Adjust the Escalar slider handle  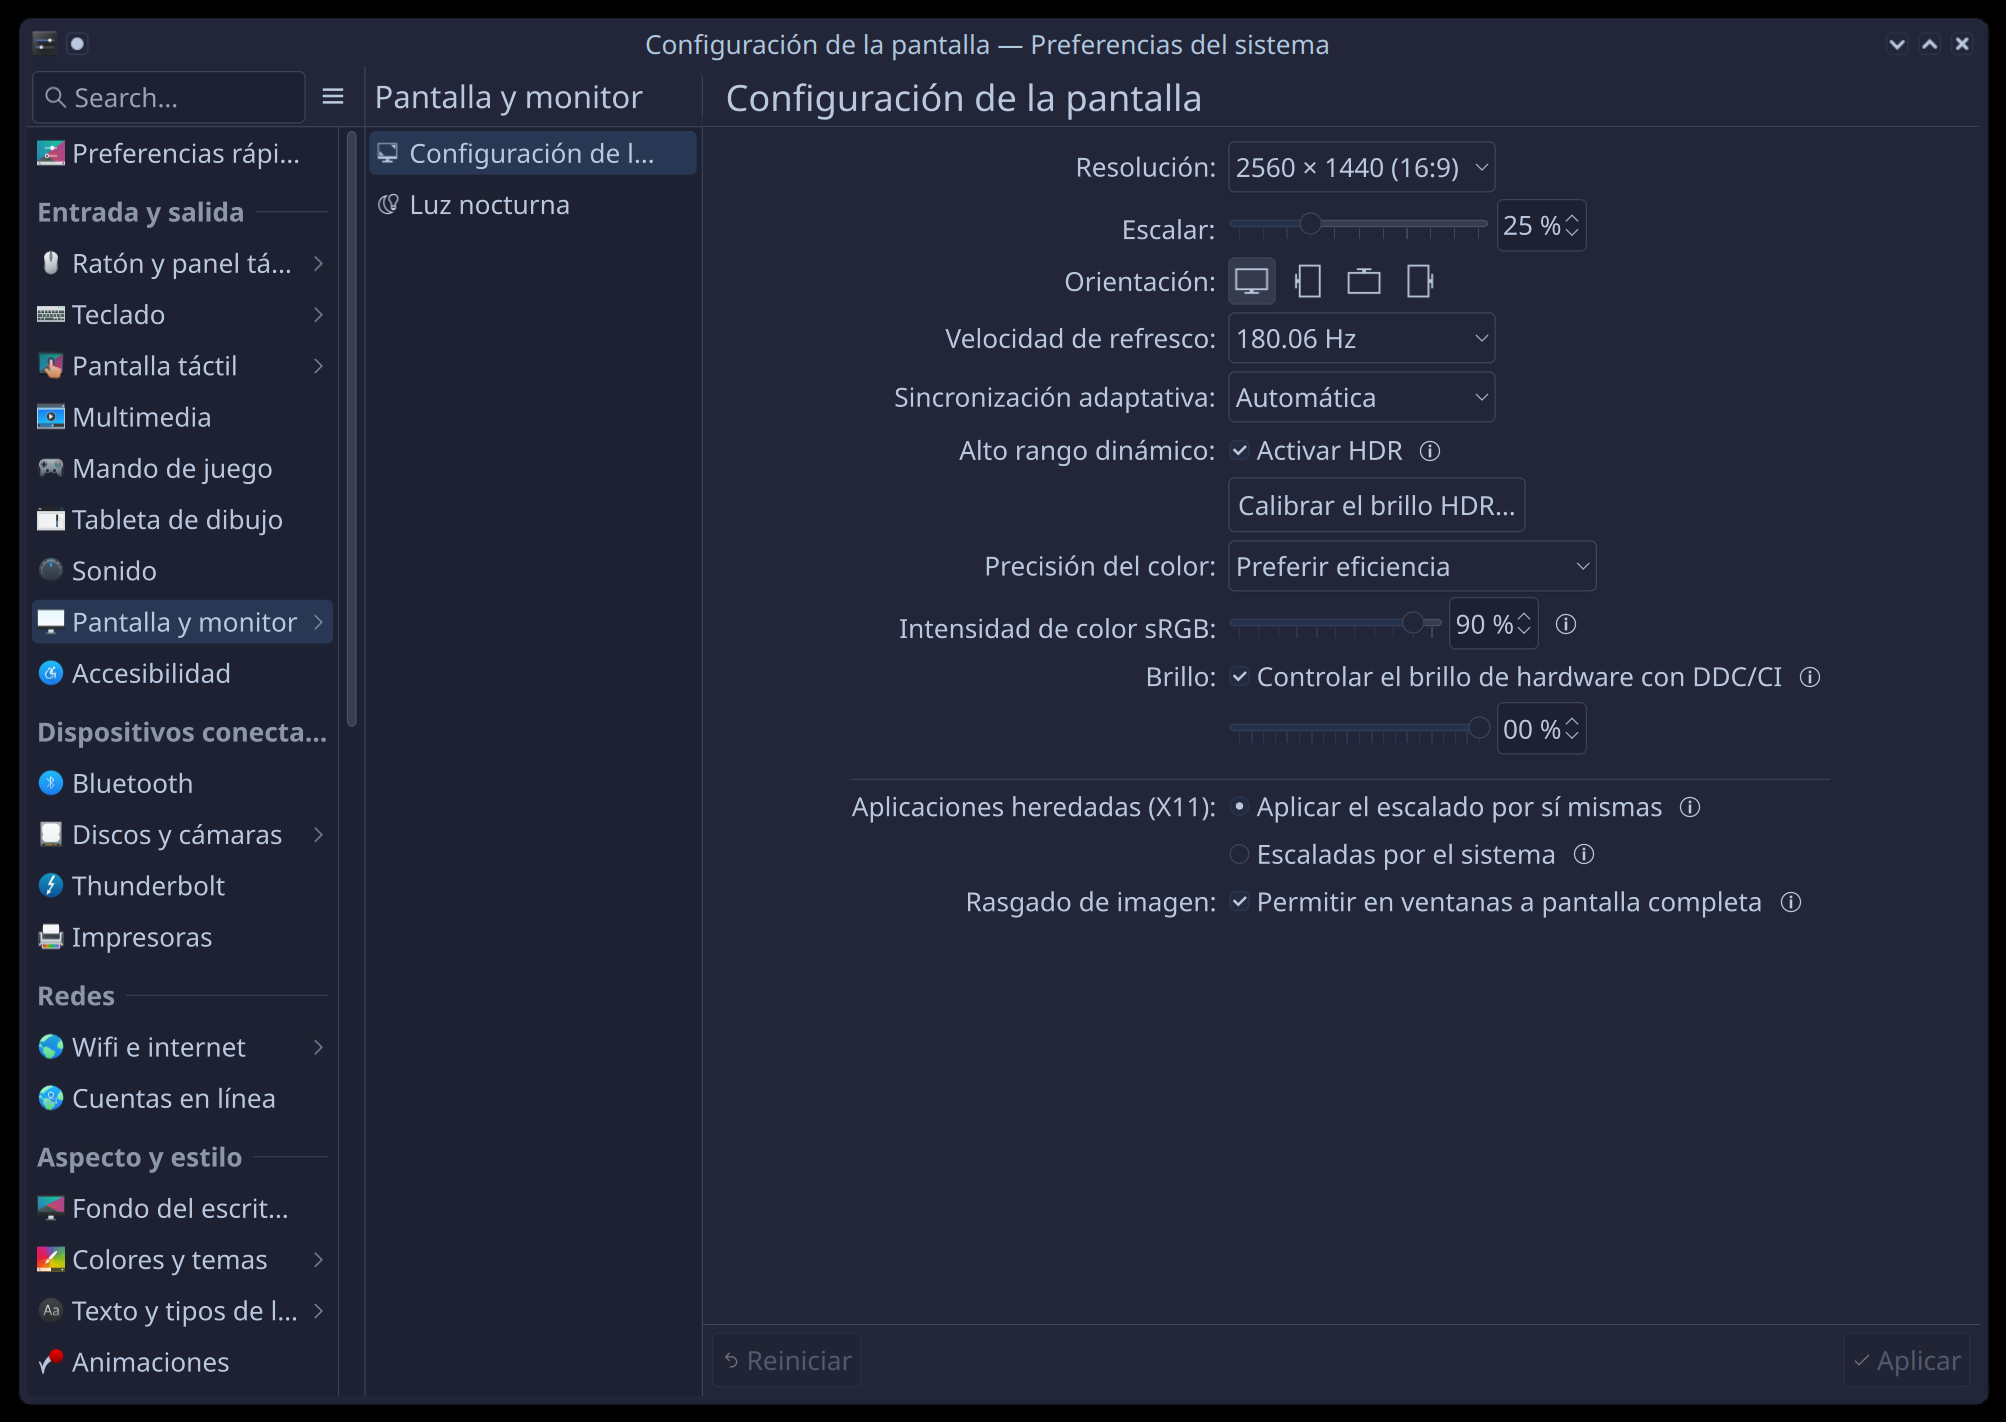click(1310, 224)
